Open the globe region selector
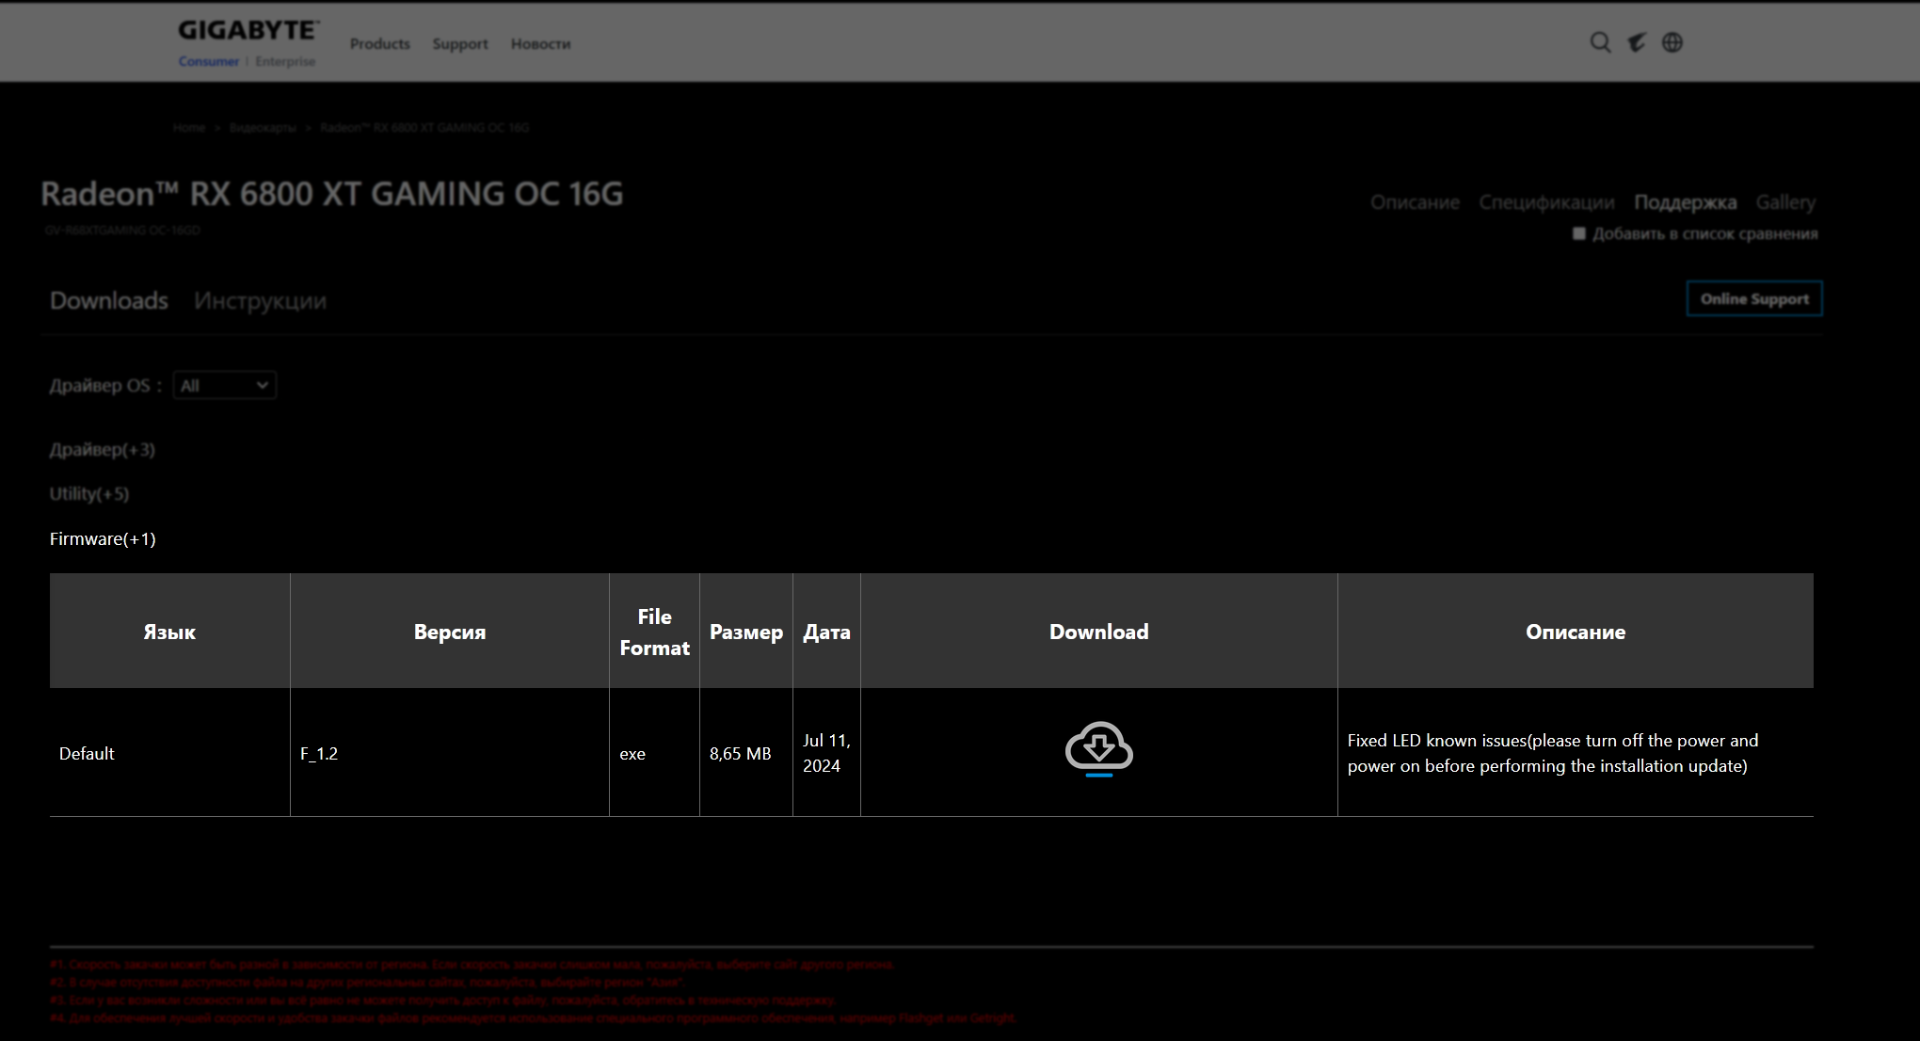The width and height of the screenshot is (1920, 1041). (x=1672, y=43)
